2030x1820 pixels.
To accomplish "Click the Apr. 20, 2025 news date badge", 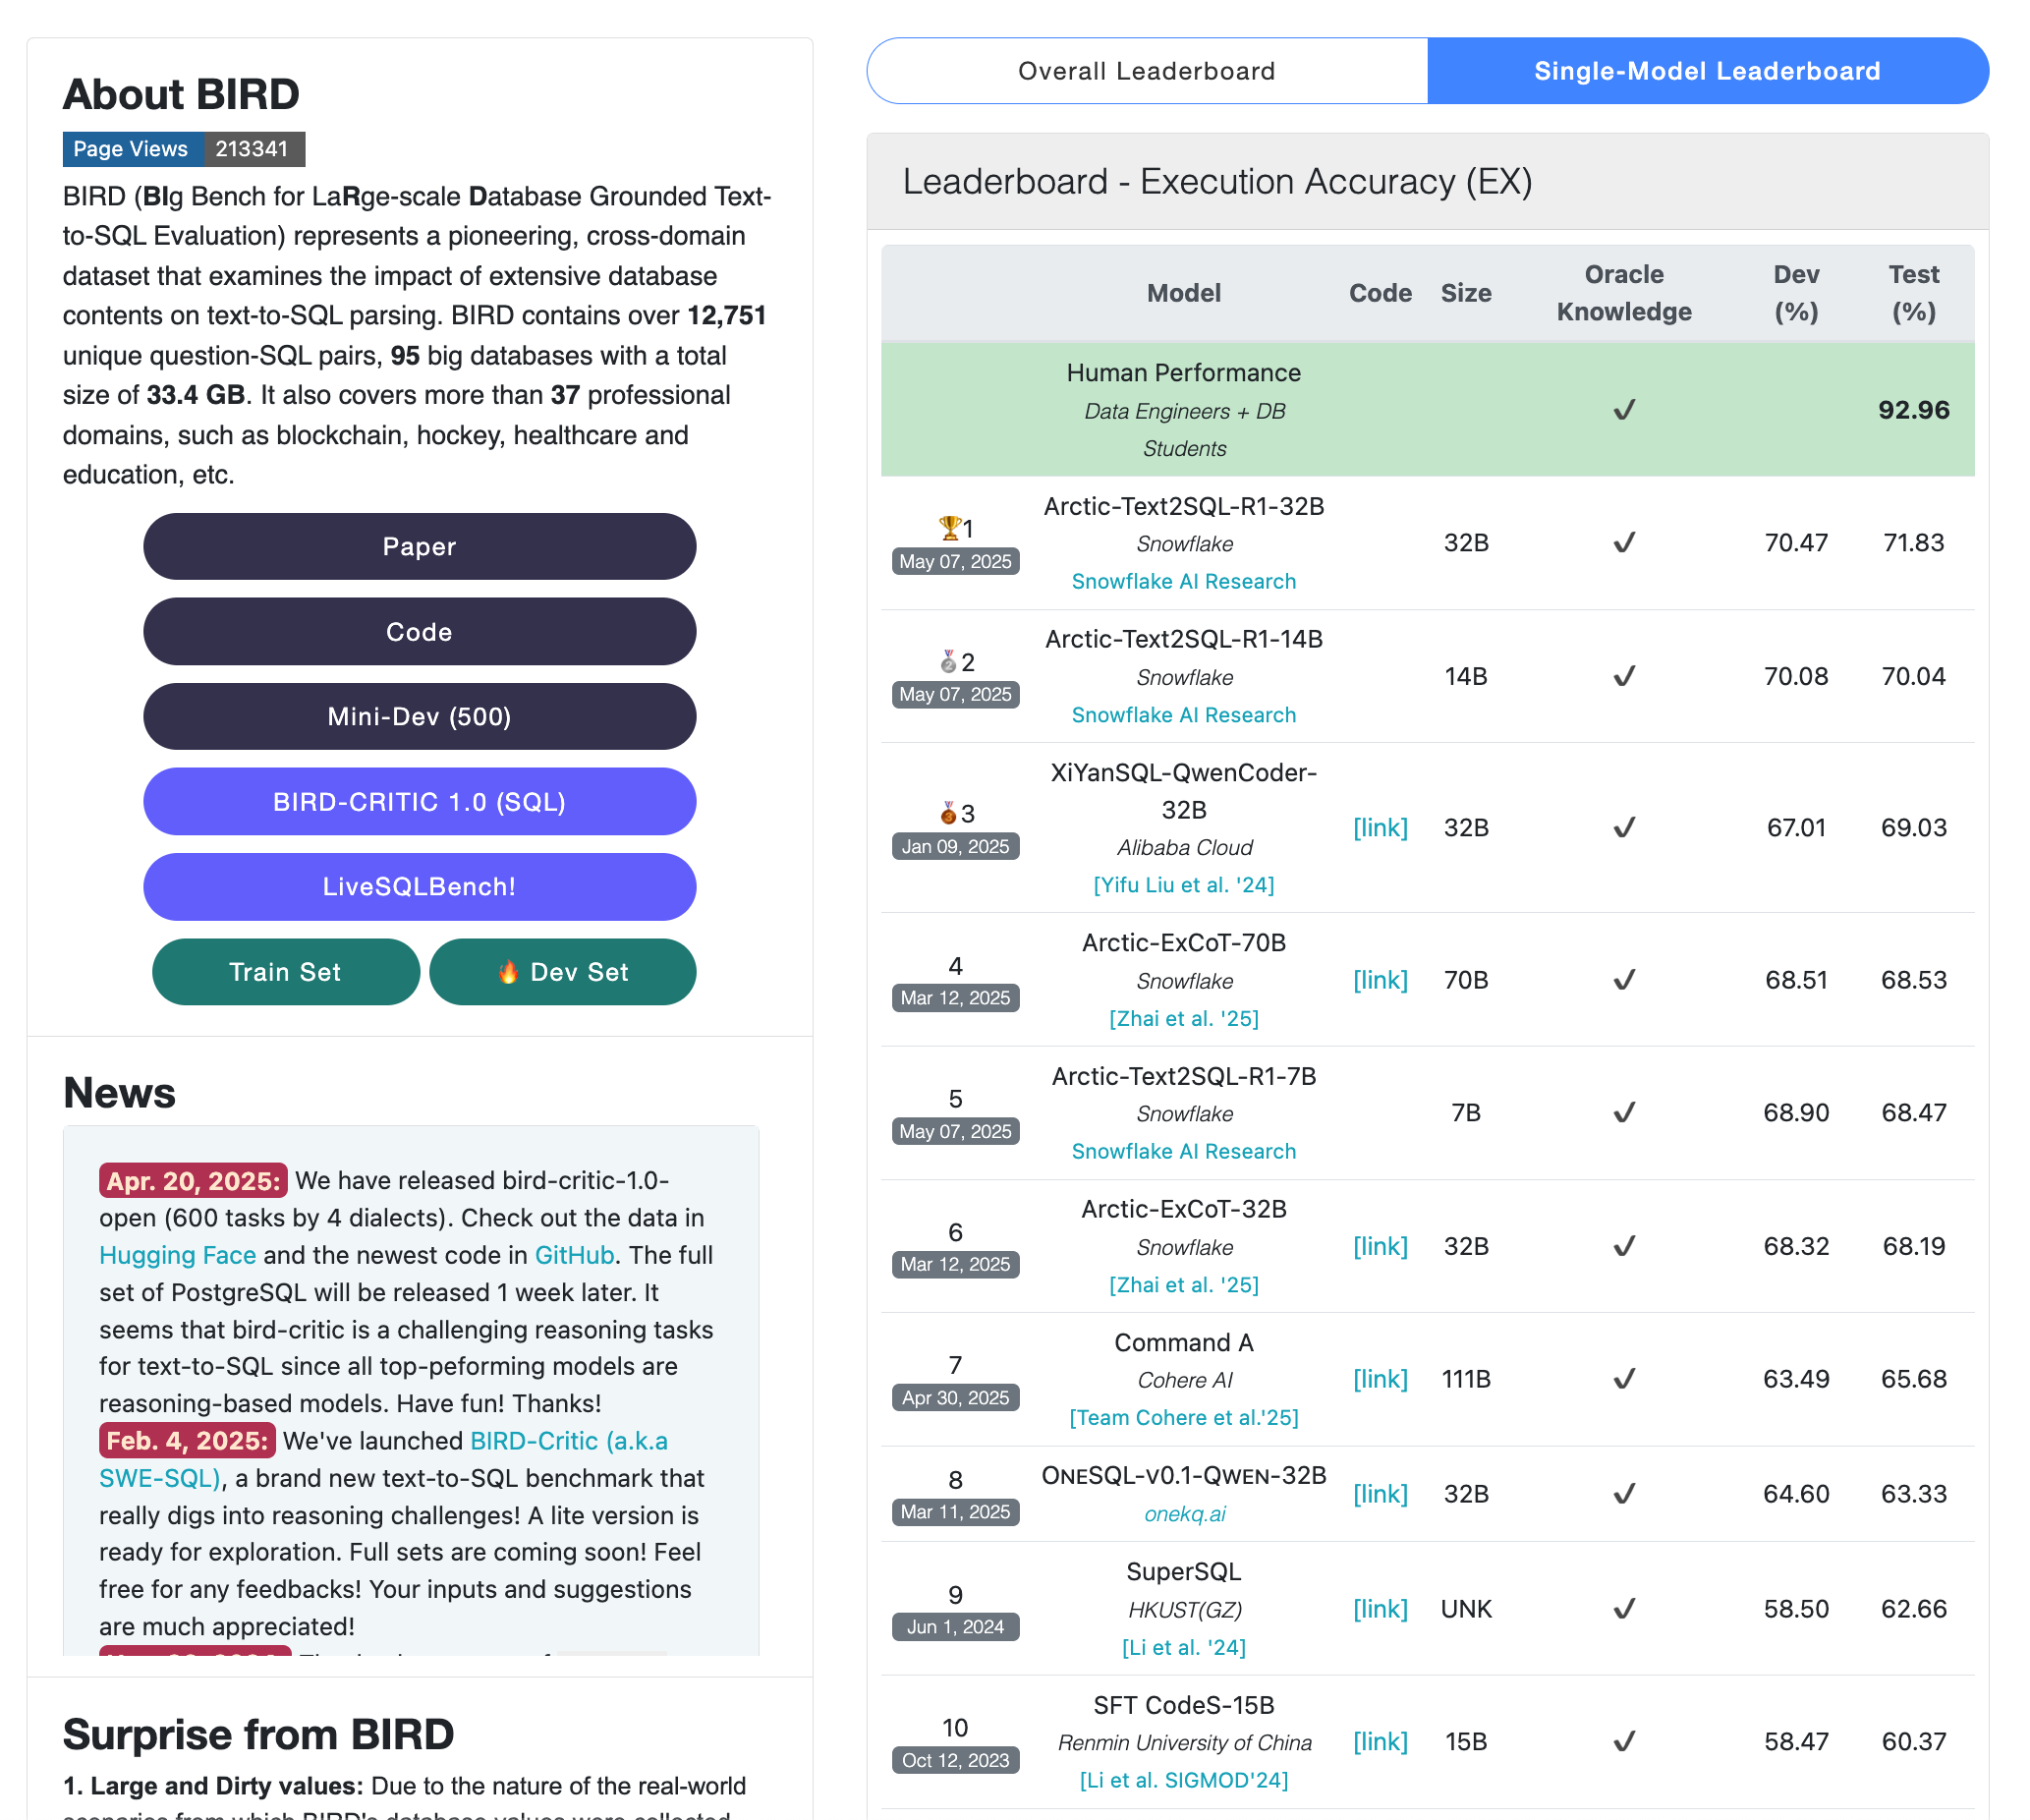I will coord(192,1181).
